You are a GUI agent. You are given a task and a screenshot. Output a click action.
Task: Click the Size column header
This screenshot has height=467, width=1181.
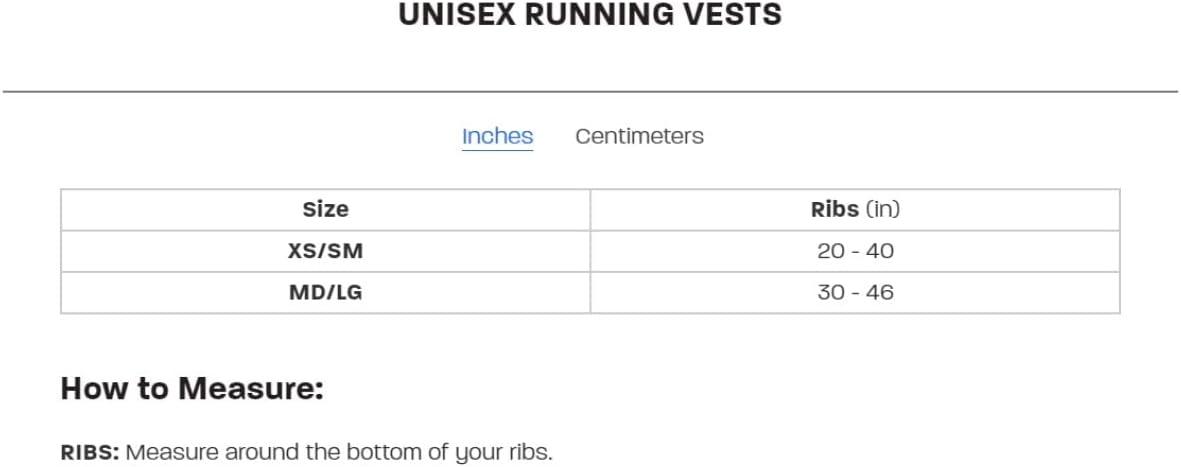[325, 210]
